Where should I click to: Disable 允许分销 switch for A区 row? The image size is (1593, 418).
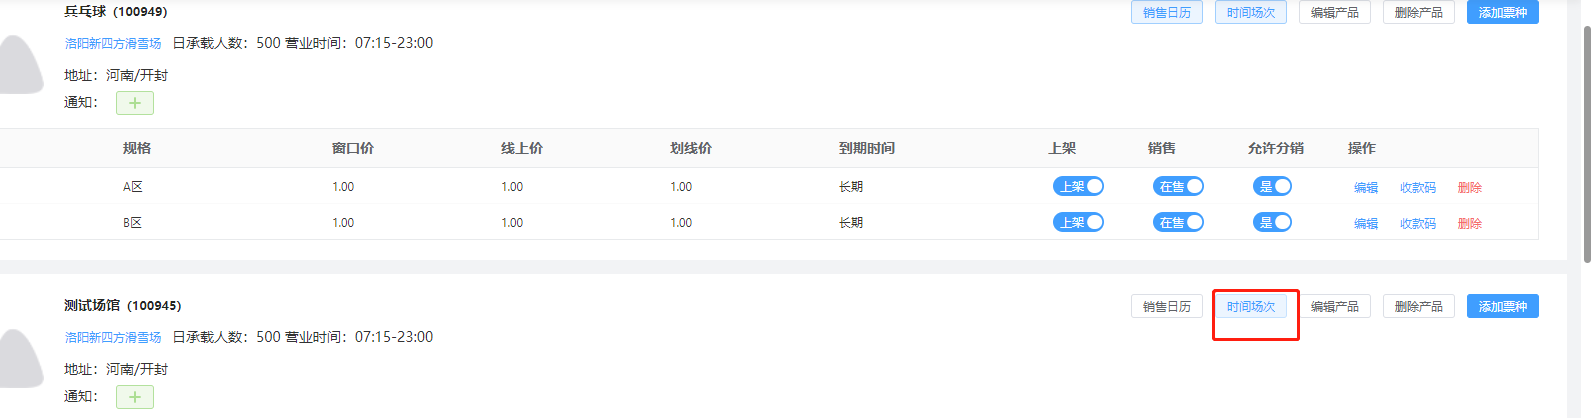click(x=1272, y=187)
